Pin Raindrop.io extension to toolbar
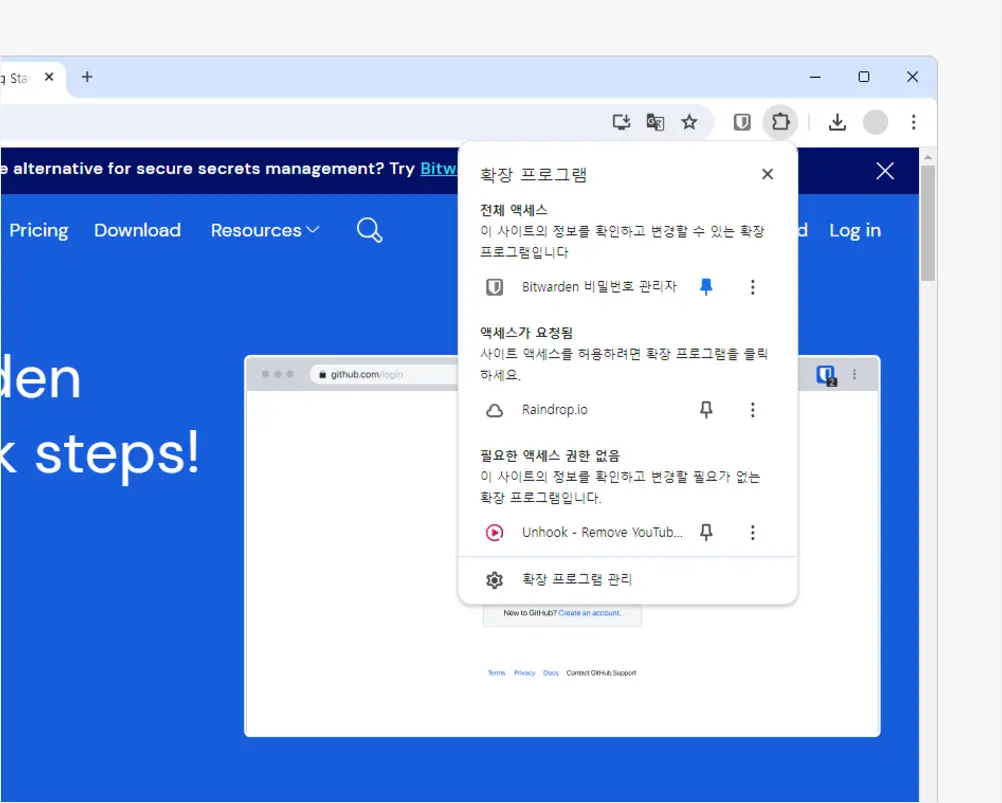Screen dimensions: 1002x803 coord(706,410)
